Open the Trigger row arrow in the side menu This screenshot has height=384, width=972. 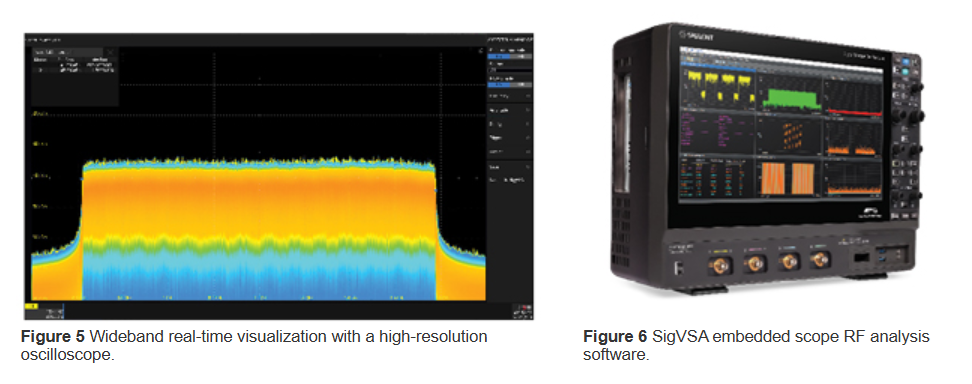(x=528, y=138)
